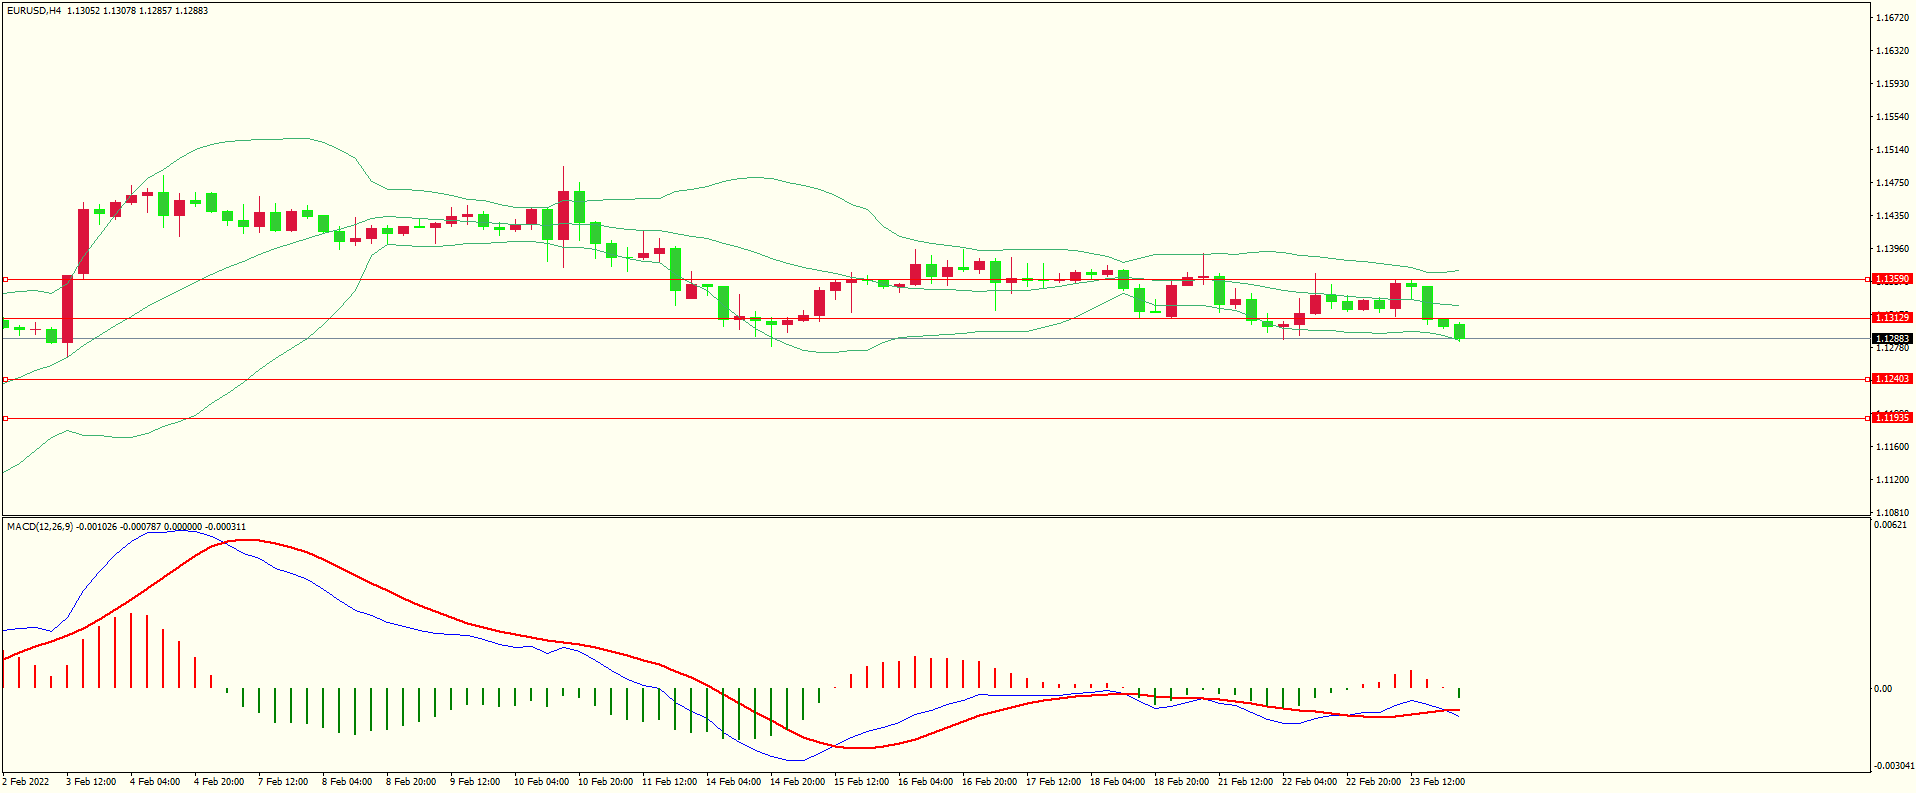This screenshot has width=1916, height=793.
Task: Click the left anchor handle of the 1.13590 line
Action: click(x=5, y=279)
